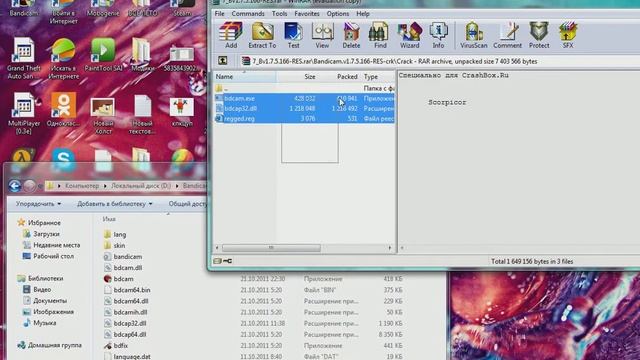This screenshot has height=360, width=640.
Task: Run the Test archive tool
Action: pos(293,36)
